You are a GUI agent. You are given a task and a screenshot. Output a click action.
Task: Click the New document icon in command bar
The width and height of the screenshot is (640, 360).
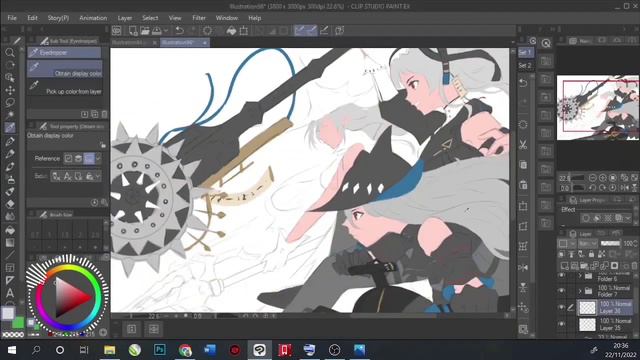point(133,31)
